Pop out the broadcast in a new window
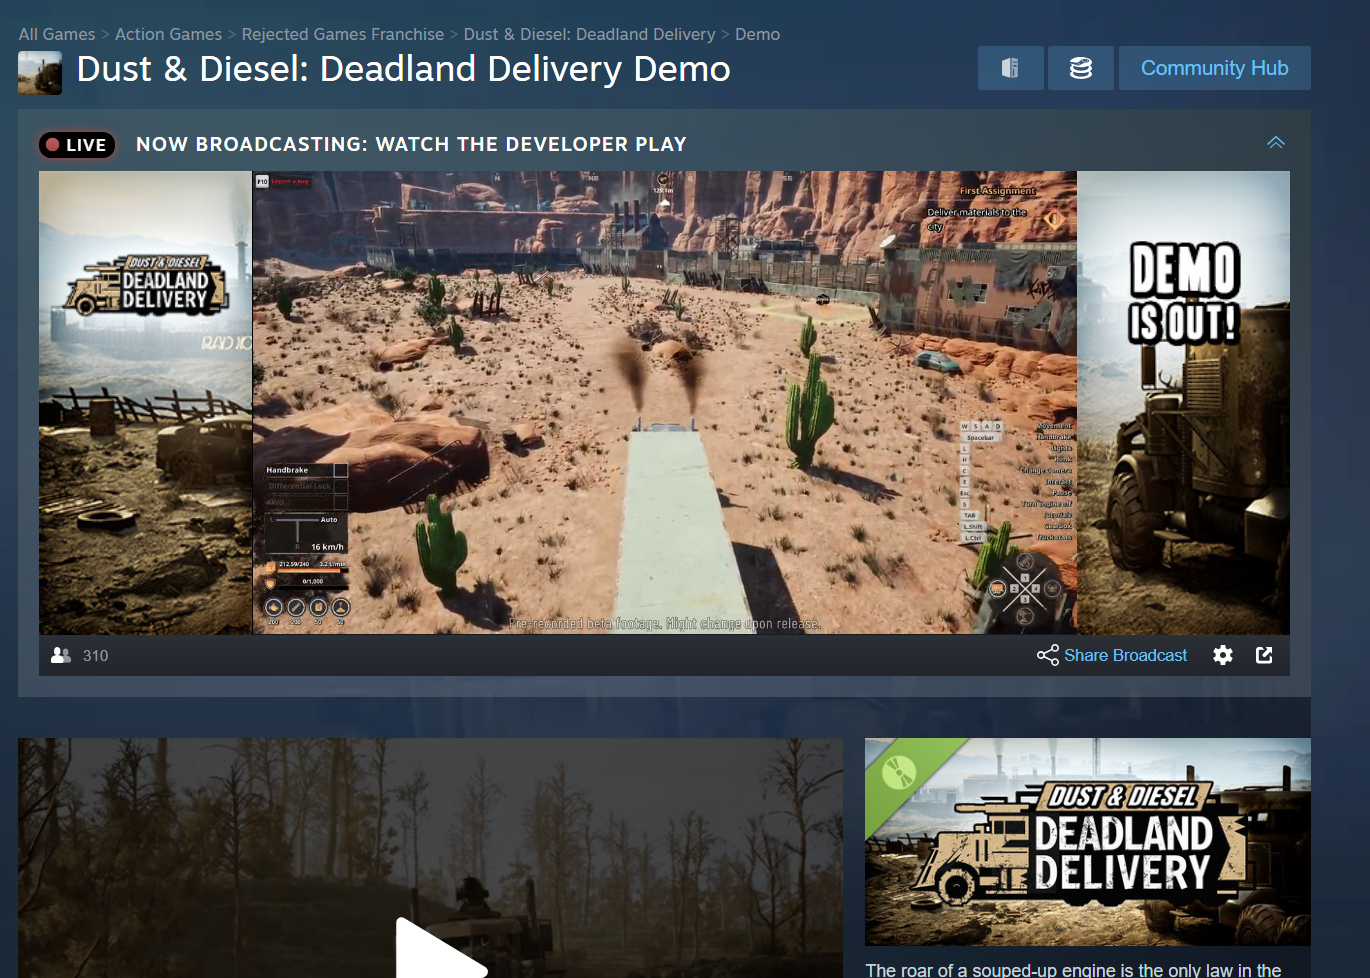Viewport: 1370px width, 978px height. coord(1264,655)
